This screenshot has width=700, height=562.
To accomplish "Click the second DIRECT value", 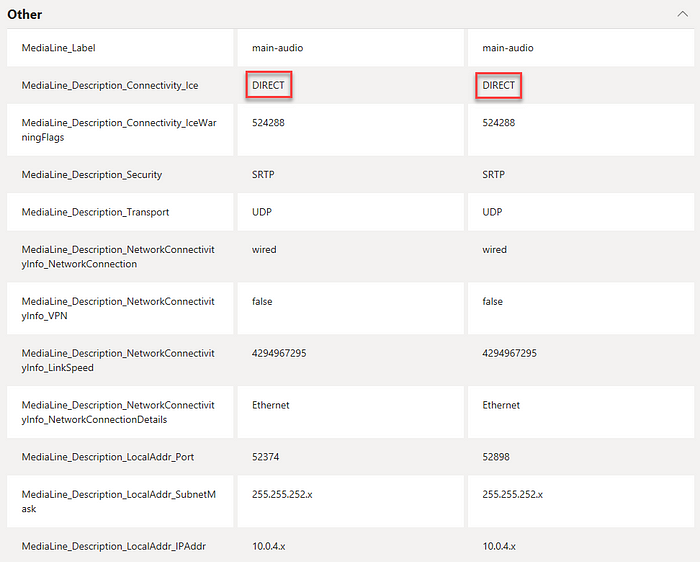I will (x=499, y=85).
